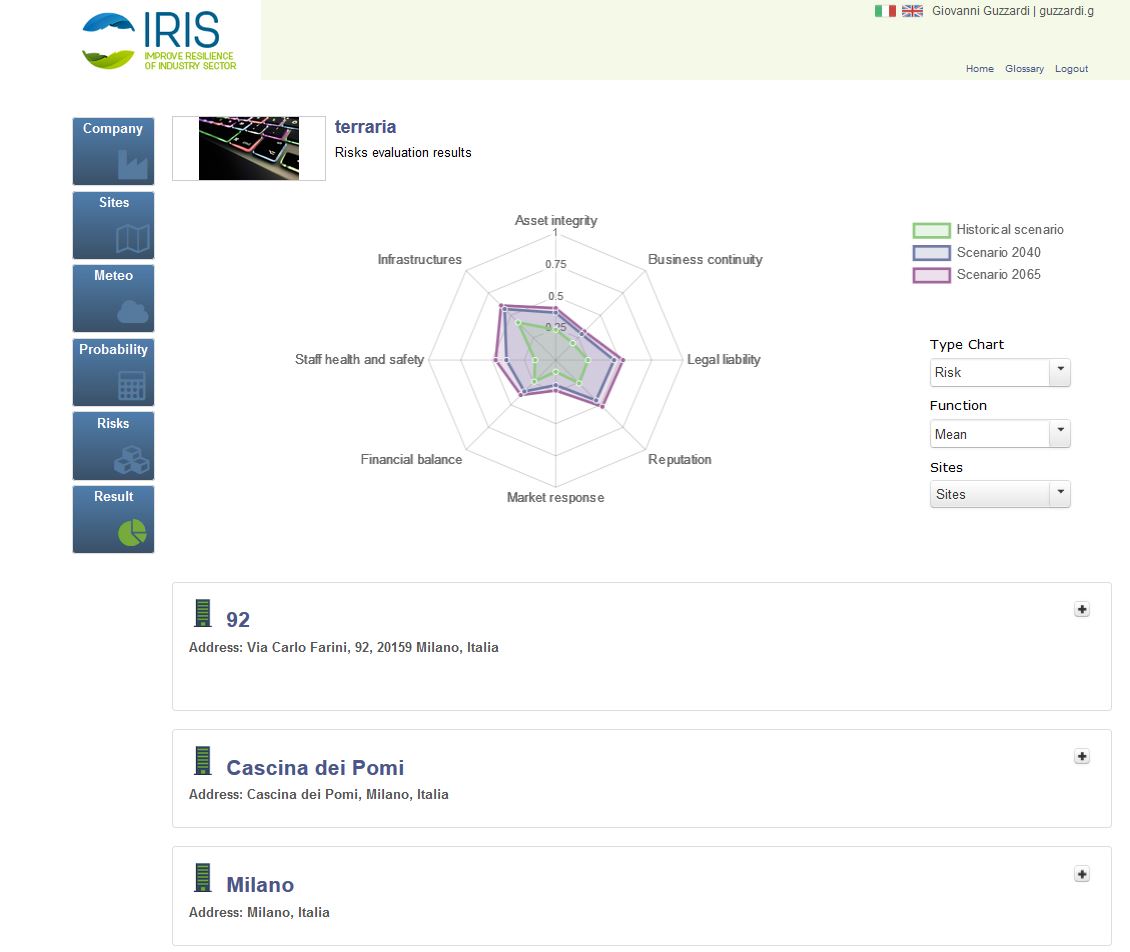Expand the 92 site panel
1130x952 pixels.
[x=1082, y=610]
